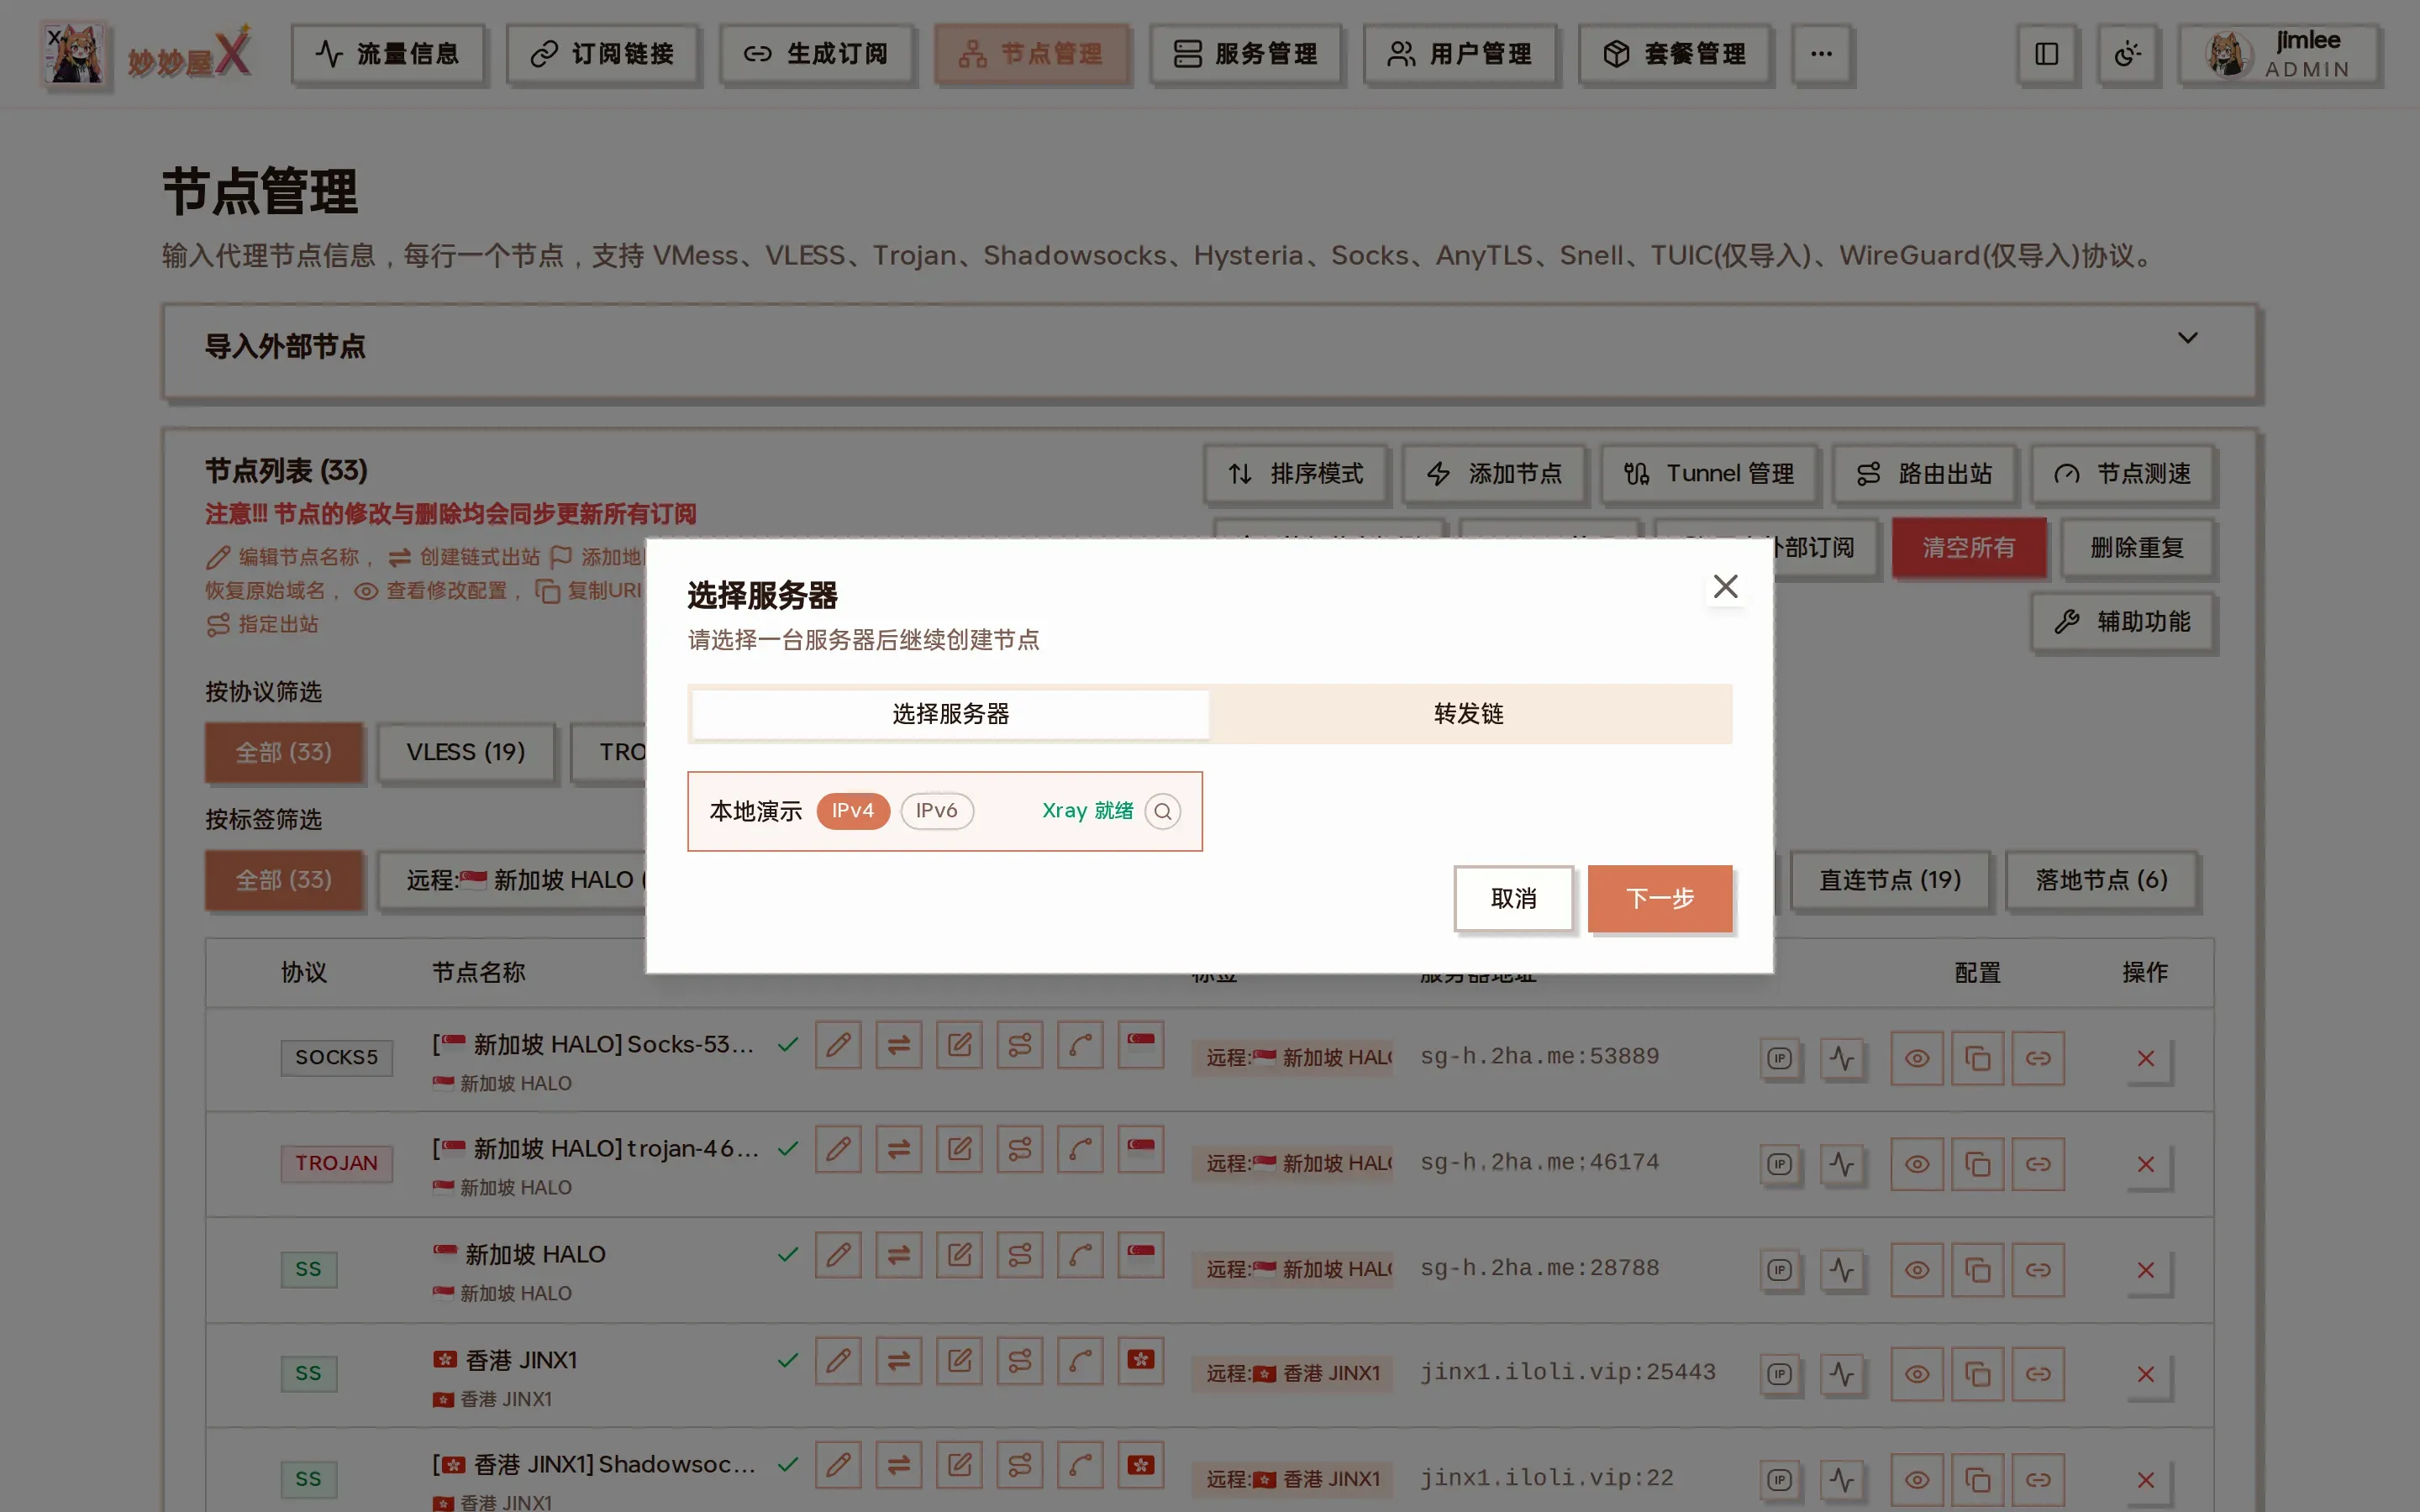The height and width of the screenshot is (1512, 2420).
Task: Filter by VLESS (19) protocol
Action: [466, 752]
